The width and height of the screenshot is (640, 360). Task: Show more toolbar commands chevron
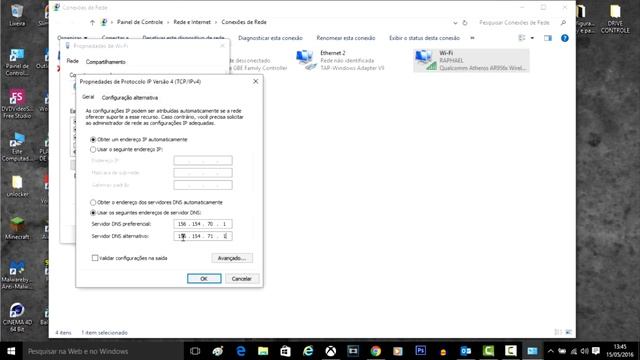472,38
